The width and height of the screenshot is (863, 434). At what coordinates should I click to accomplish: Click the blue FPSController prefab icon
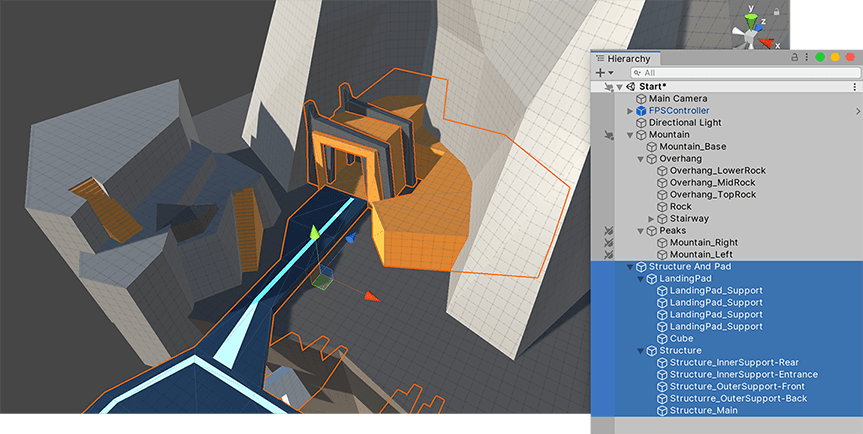[x=640, y=111]
